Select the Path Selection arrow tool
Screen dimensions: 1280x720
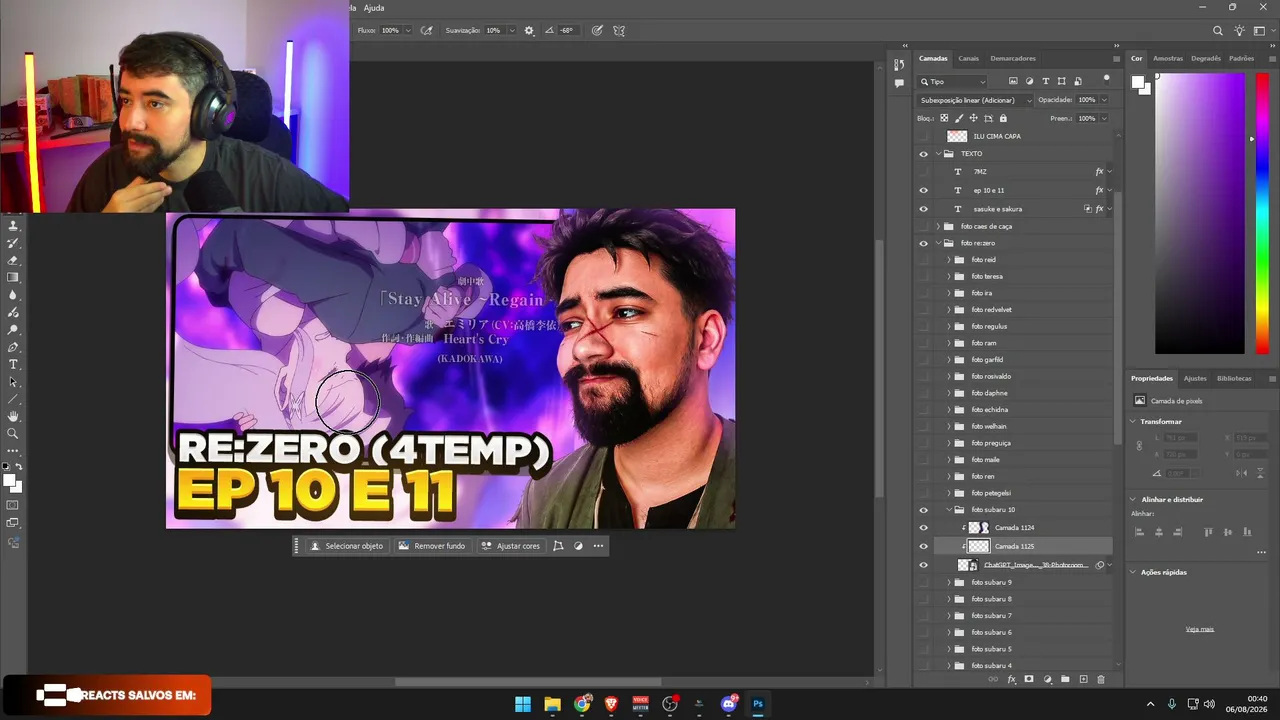13,382
